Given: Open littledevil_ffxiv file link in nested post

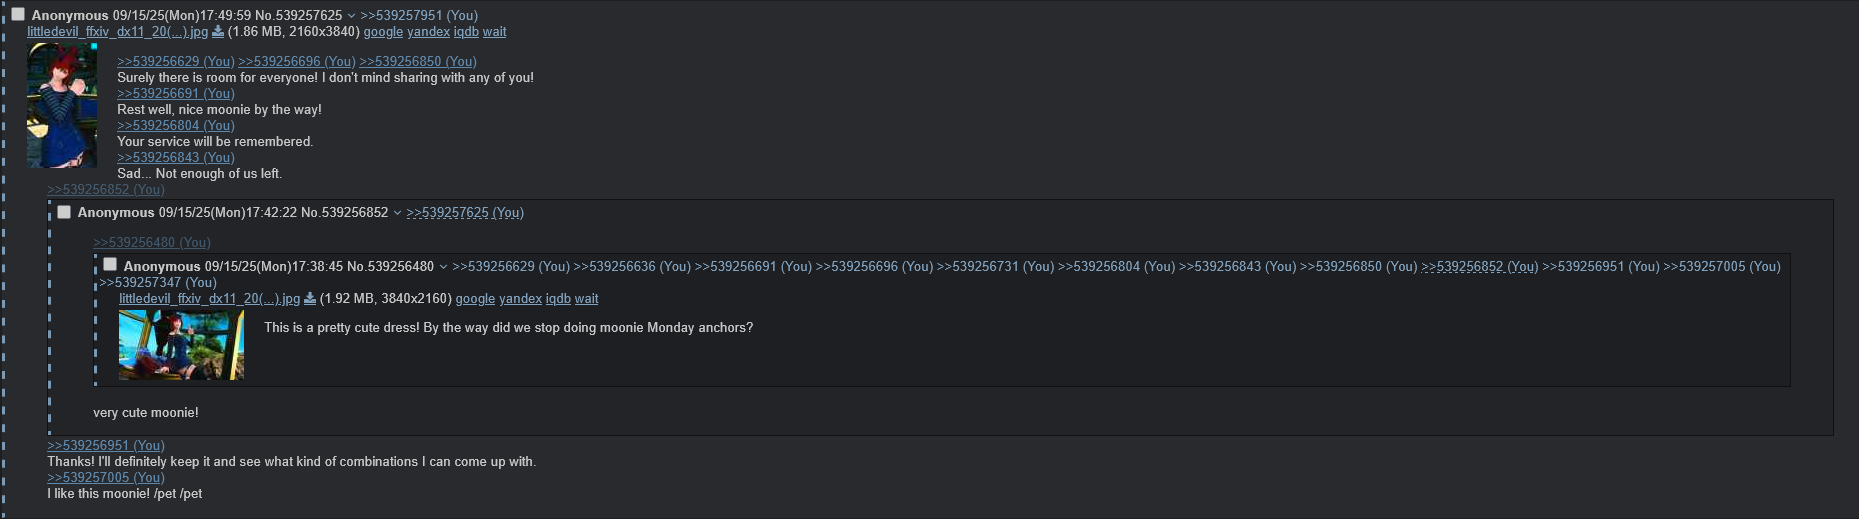Looking at the screenshot, I should coord(209,299).
